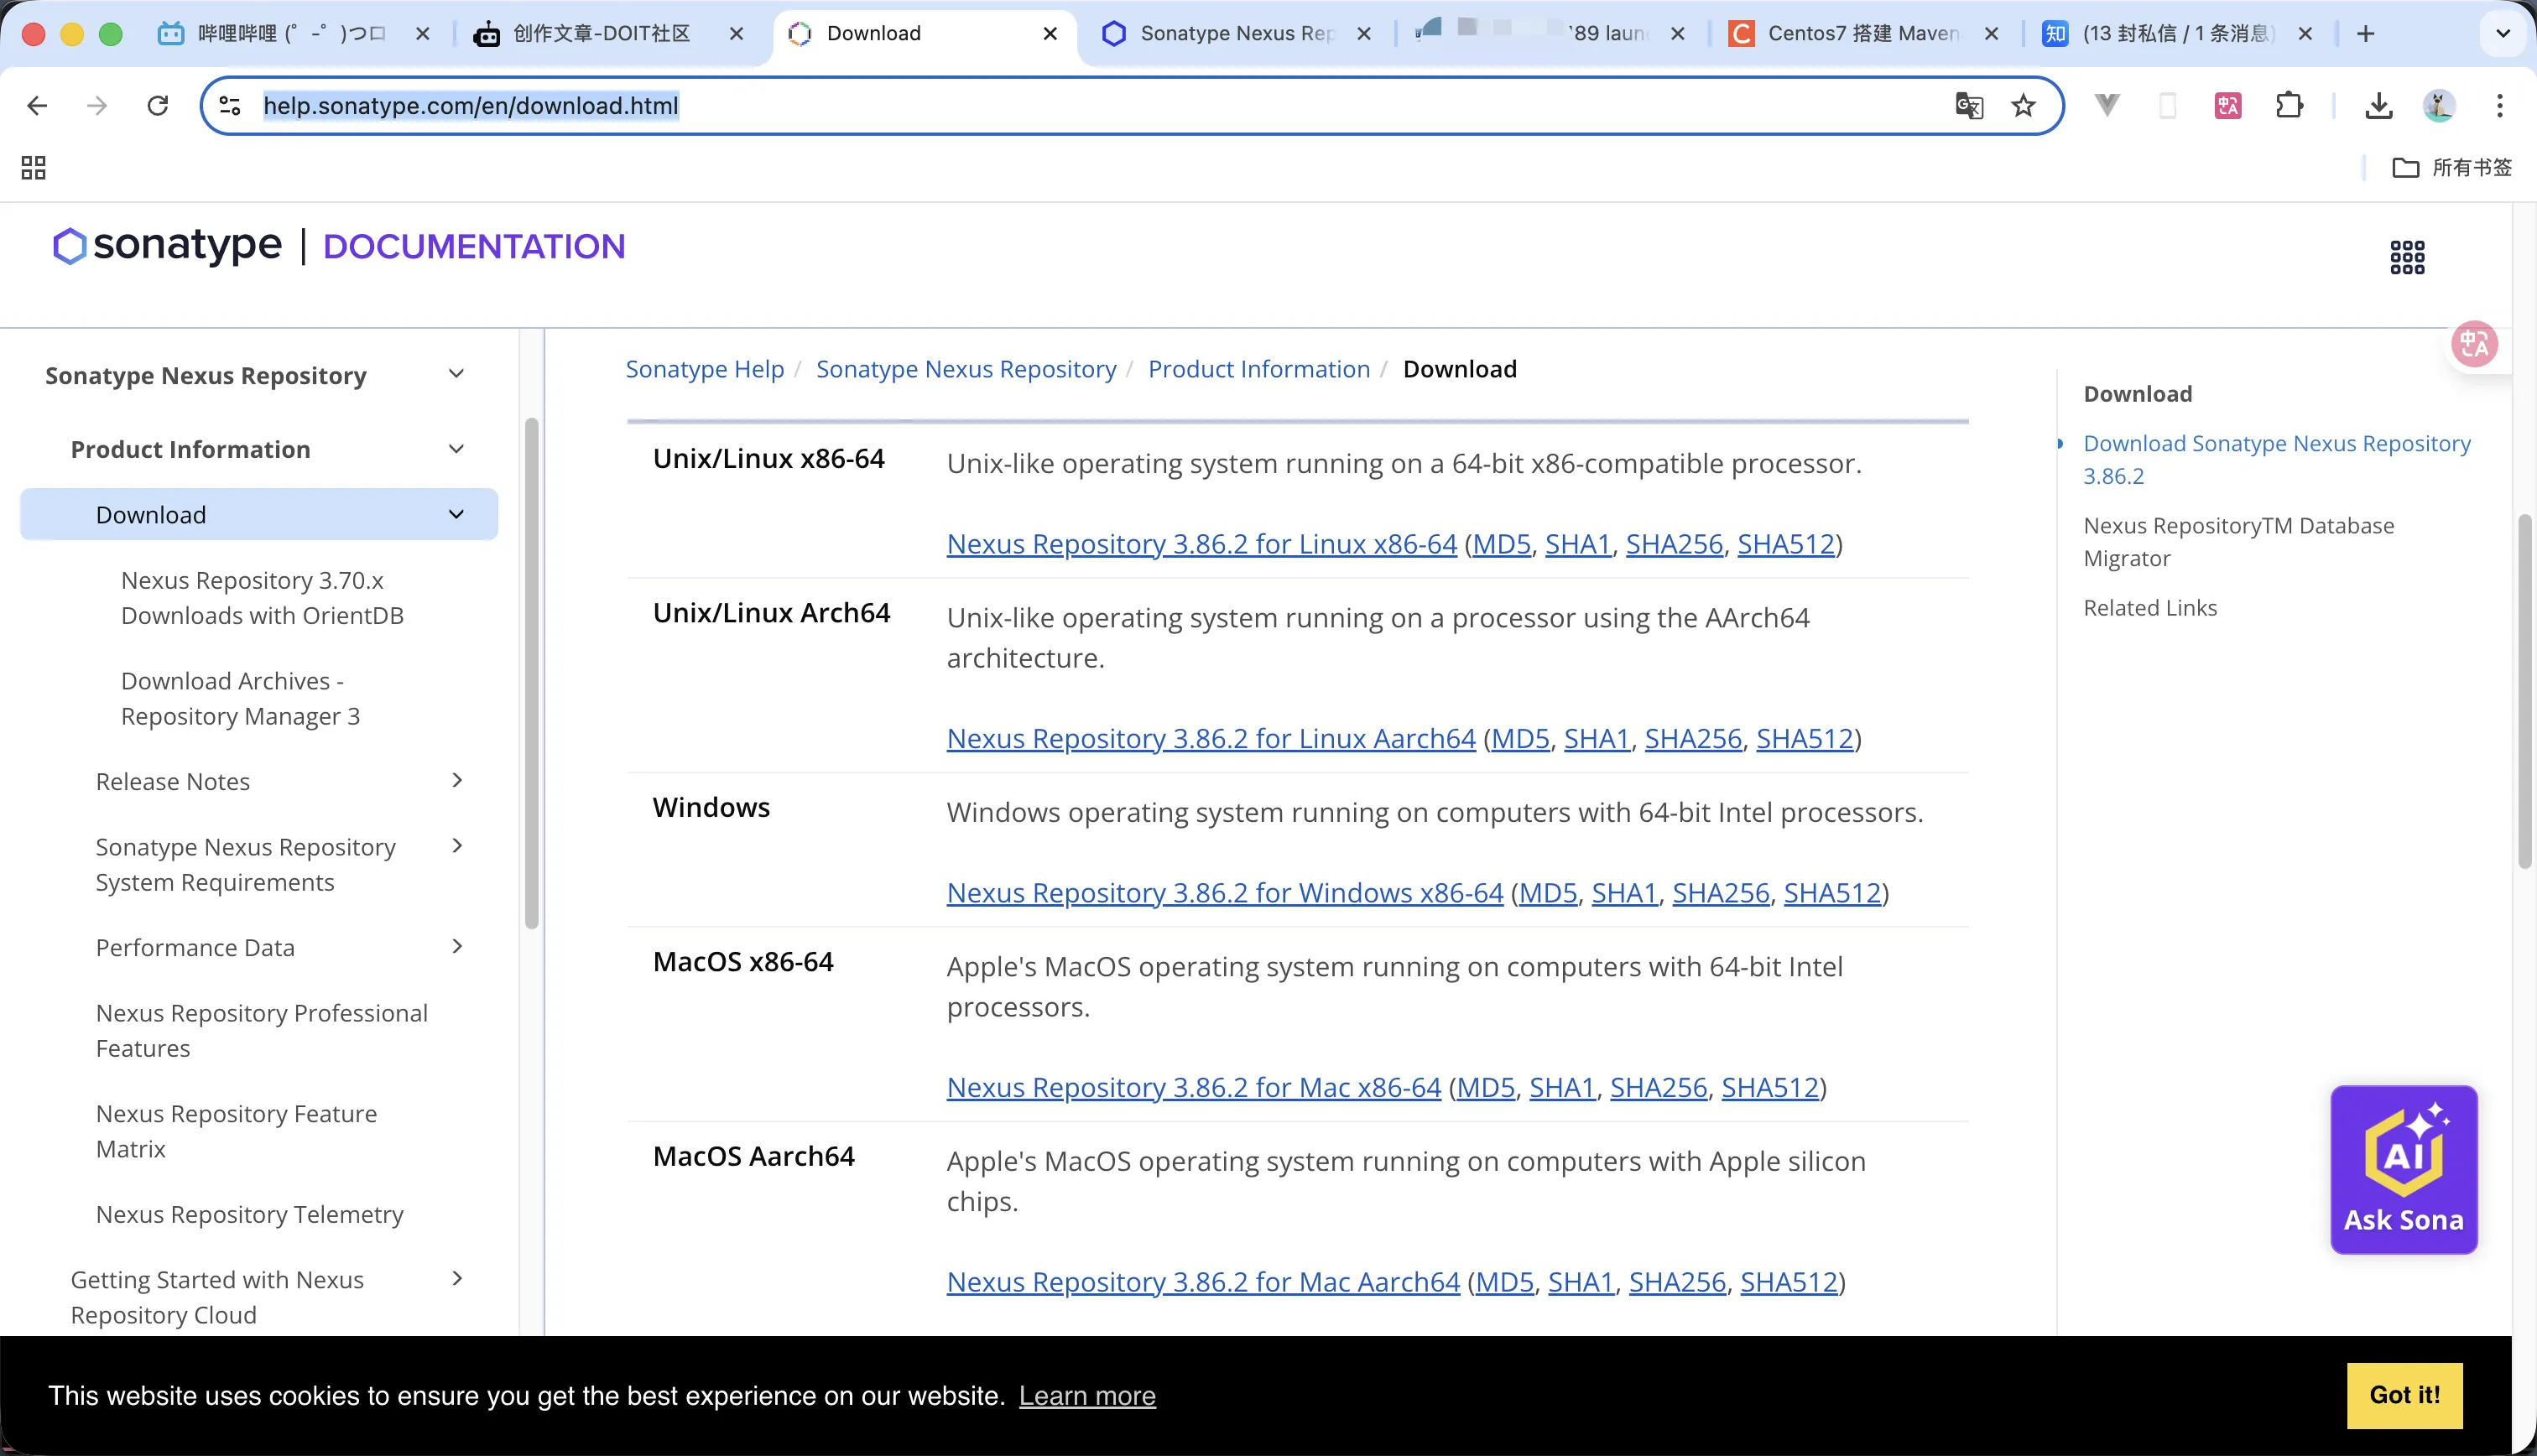Open the Chrome downloads icon
This screenshot has height=1456, width=2537.
click(x=2379, y=105)
